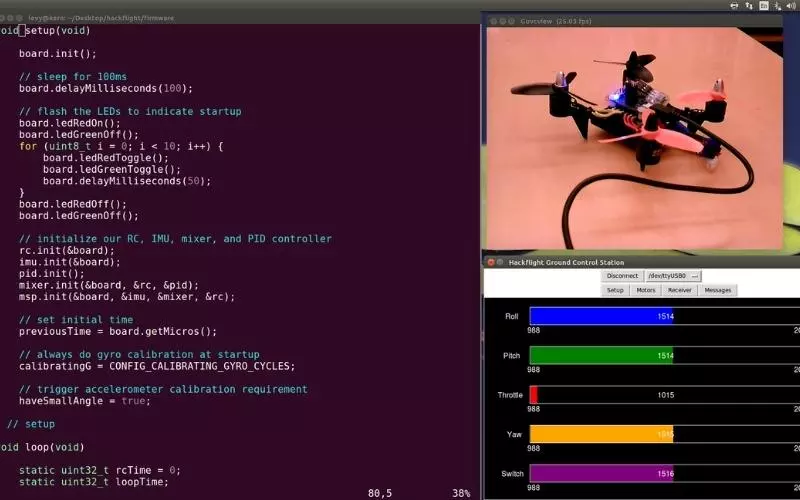The height and width of the screenshot is (500, 800).
Task: Click the line 'static uint32_t rcTime = 0;'
Action: click(x=99, y=470)
